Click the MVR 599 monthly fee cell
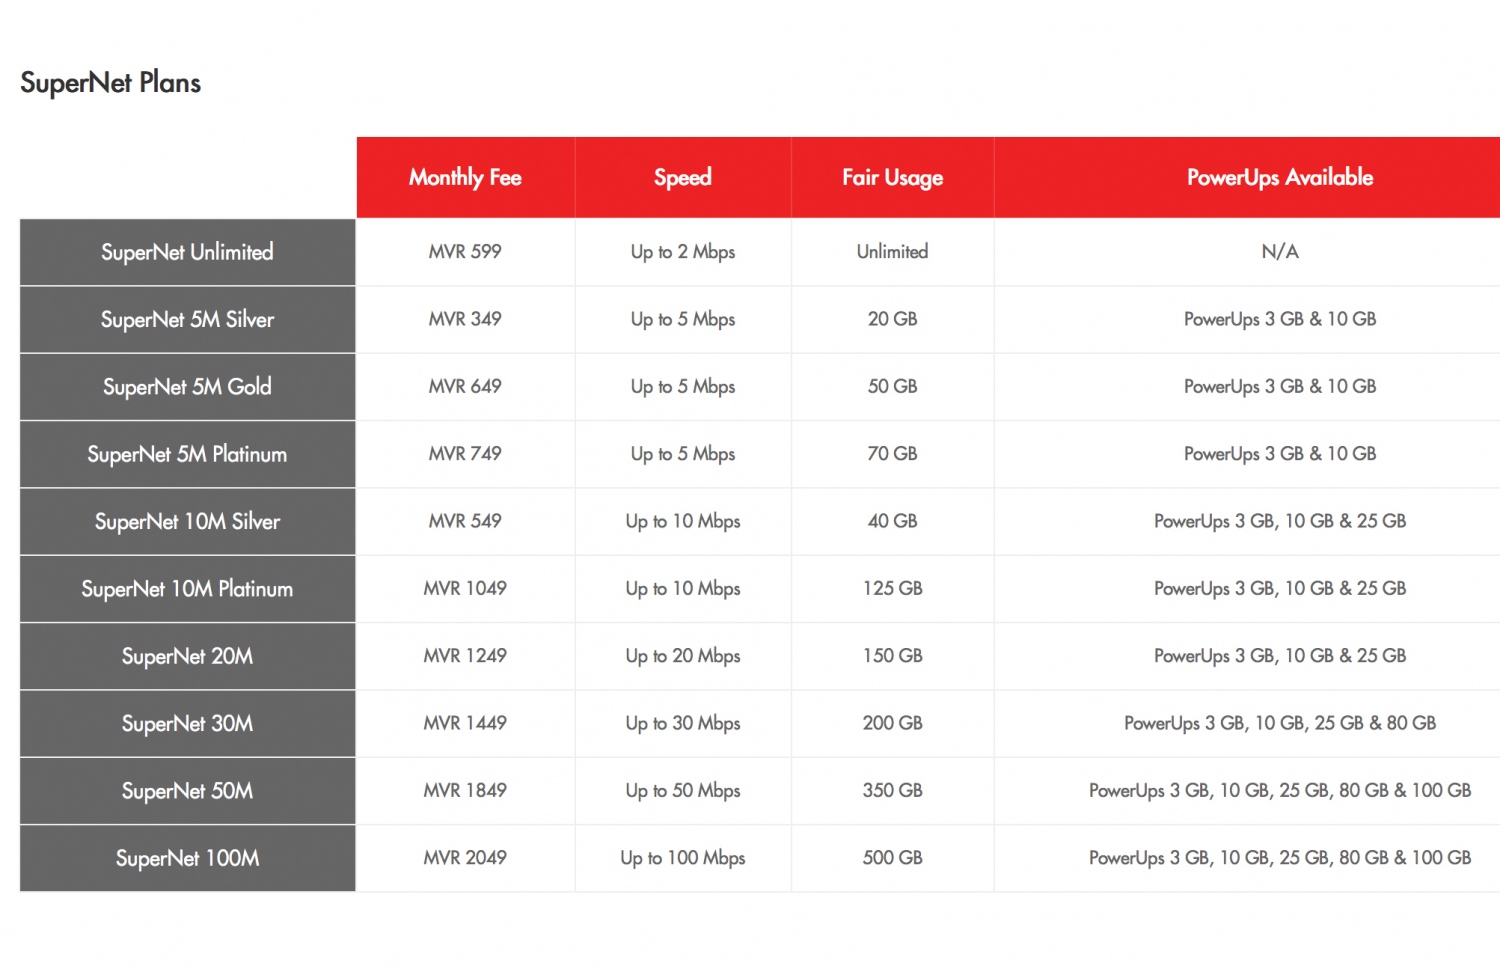Image resolution: width=1500 pixels, height=969 pixels. click(465, 252)
